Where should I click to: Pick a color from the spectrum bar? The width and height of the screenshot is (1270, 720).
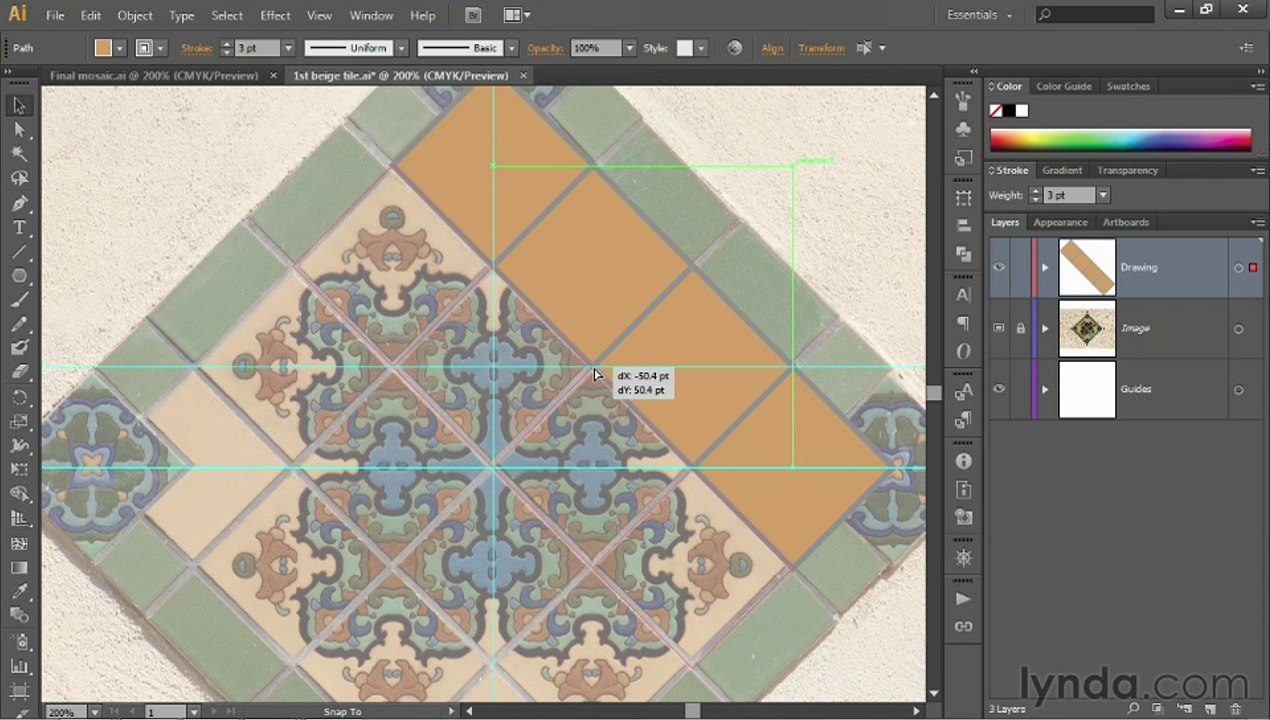pos(1120,139)
